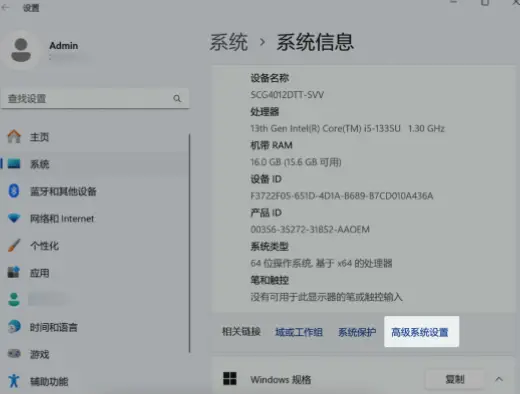Open 网络和 Internet settings
Viewport: 520px width, 395px height.
pyautogui.click(x=95, y=218)
